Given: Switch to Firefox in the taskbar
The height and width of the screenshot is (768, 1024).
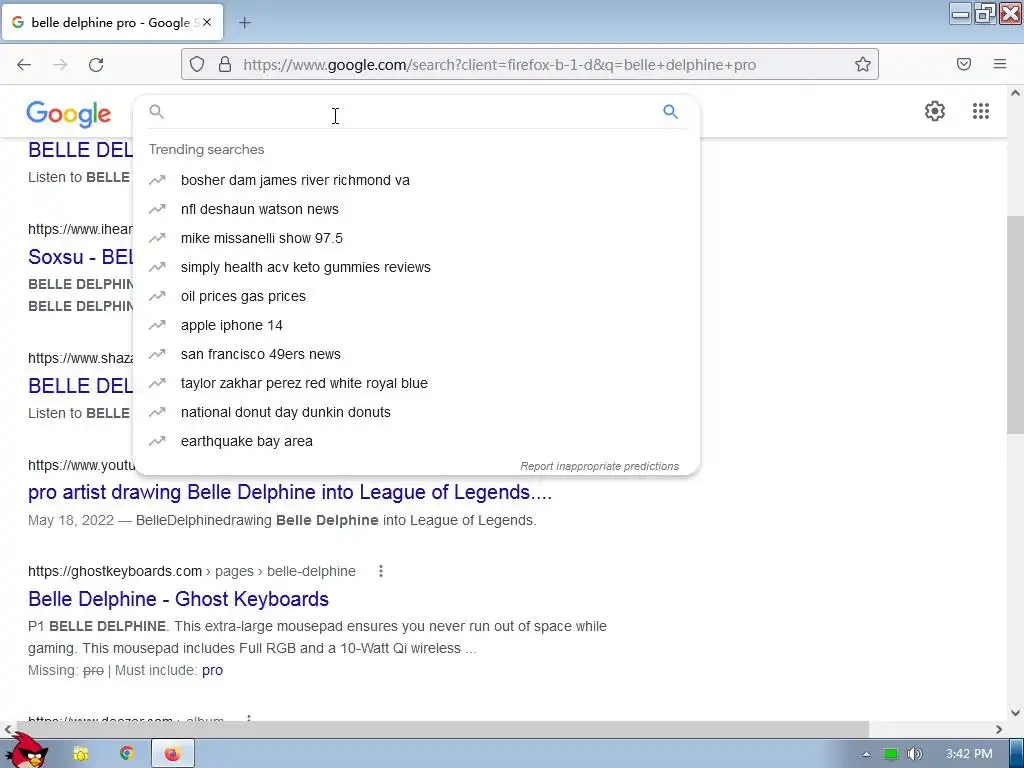Looking at the screenshot, I should click(x=172, y=754).
